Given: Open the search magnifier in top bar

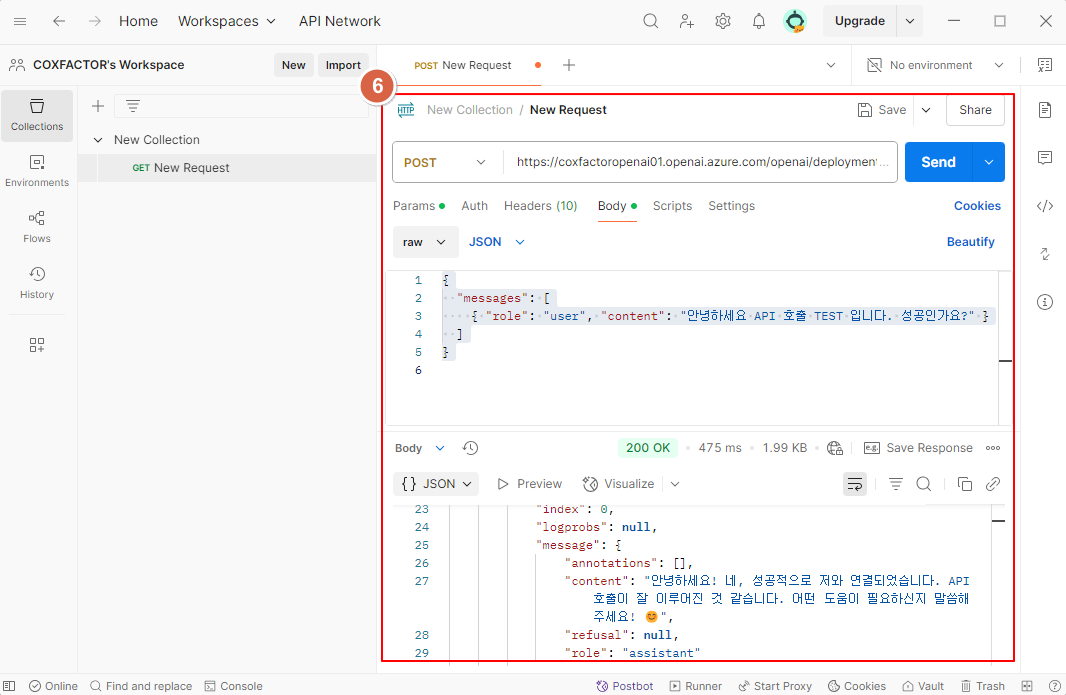Looking at the screenshot, I should [651, 21].
